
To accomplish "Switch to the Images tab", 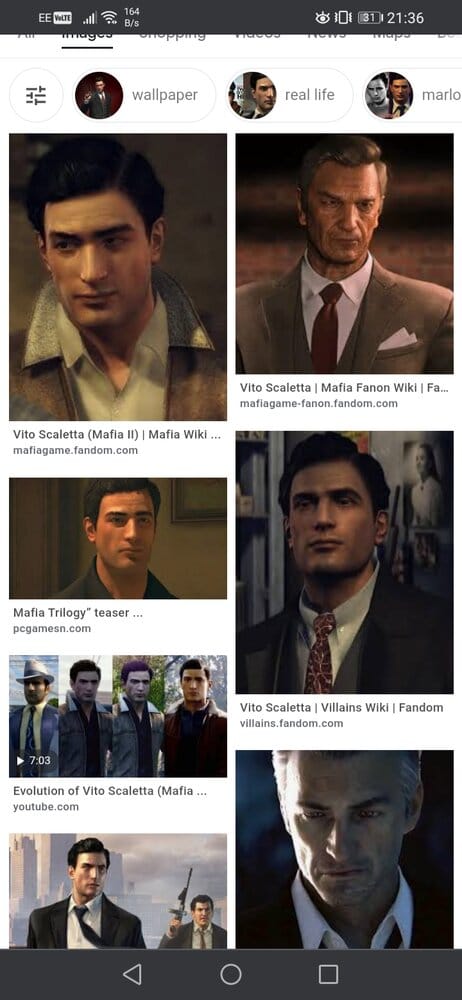I will pos(87,36).
